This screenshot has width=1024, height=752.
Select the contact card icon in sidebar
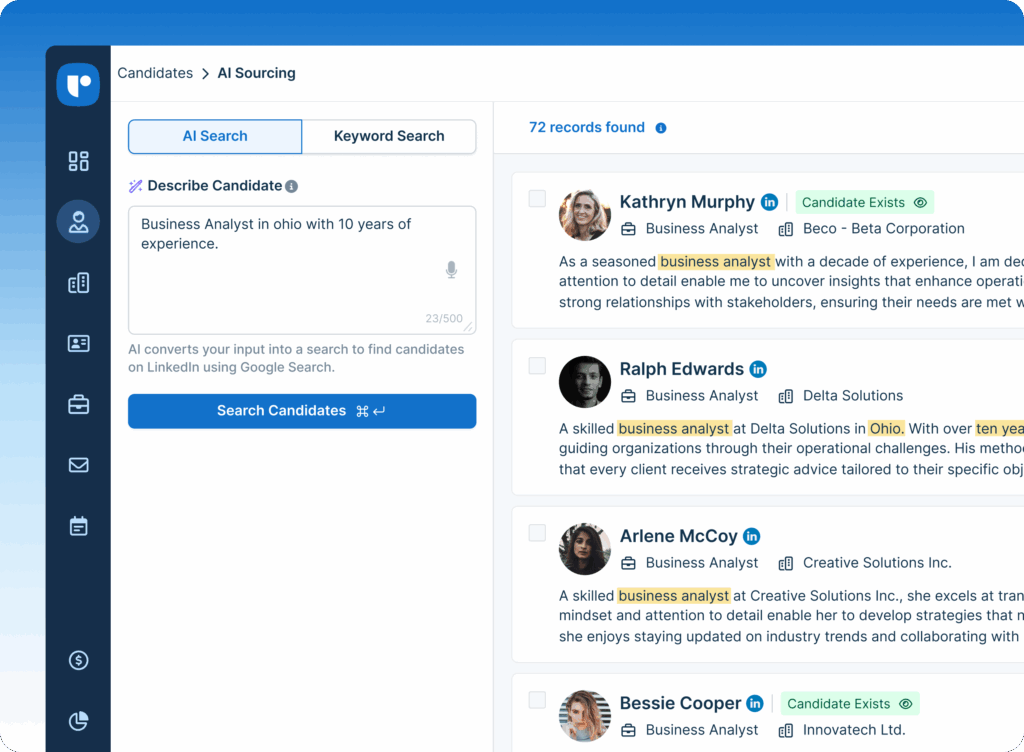[x=78, y=344]
